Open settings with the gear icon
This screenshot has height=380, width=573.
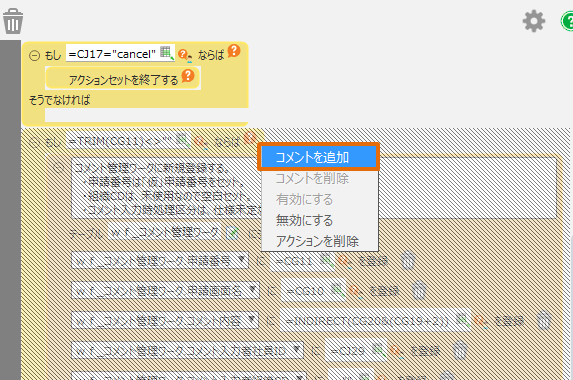[x=534, y=22]
